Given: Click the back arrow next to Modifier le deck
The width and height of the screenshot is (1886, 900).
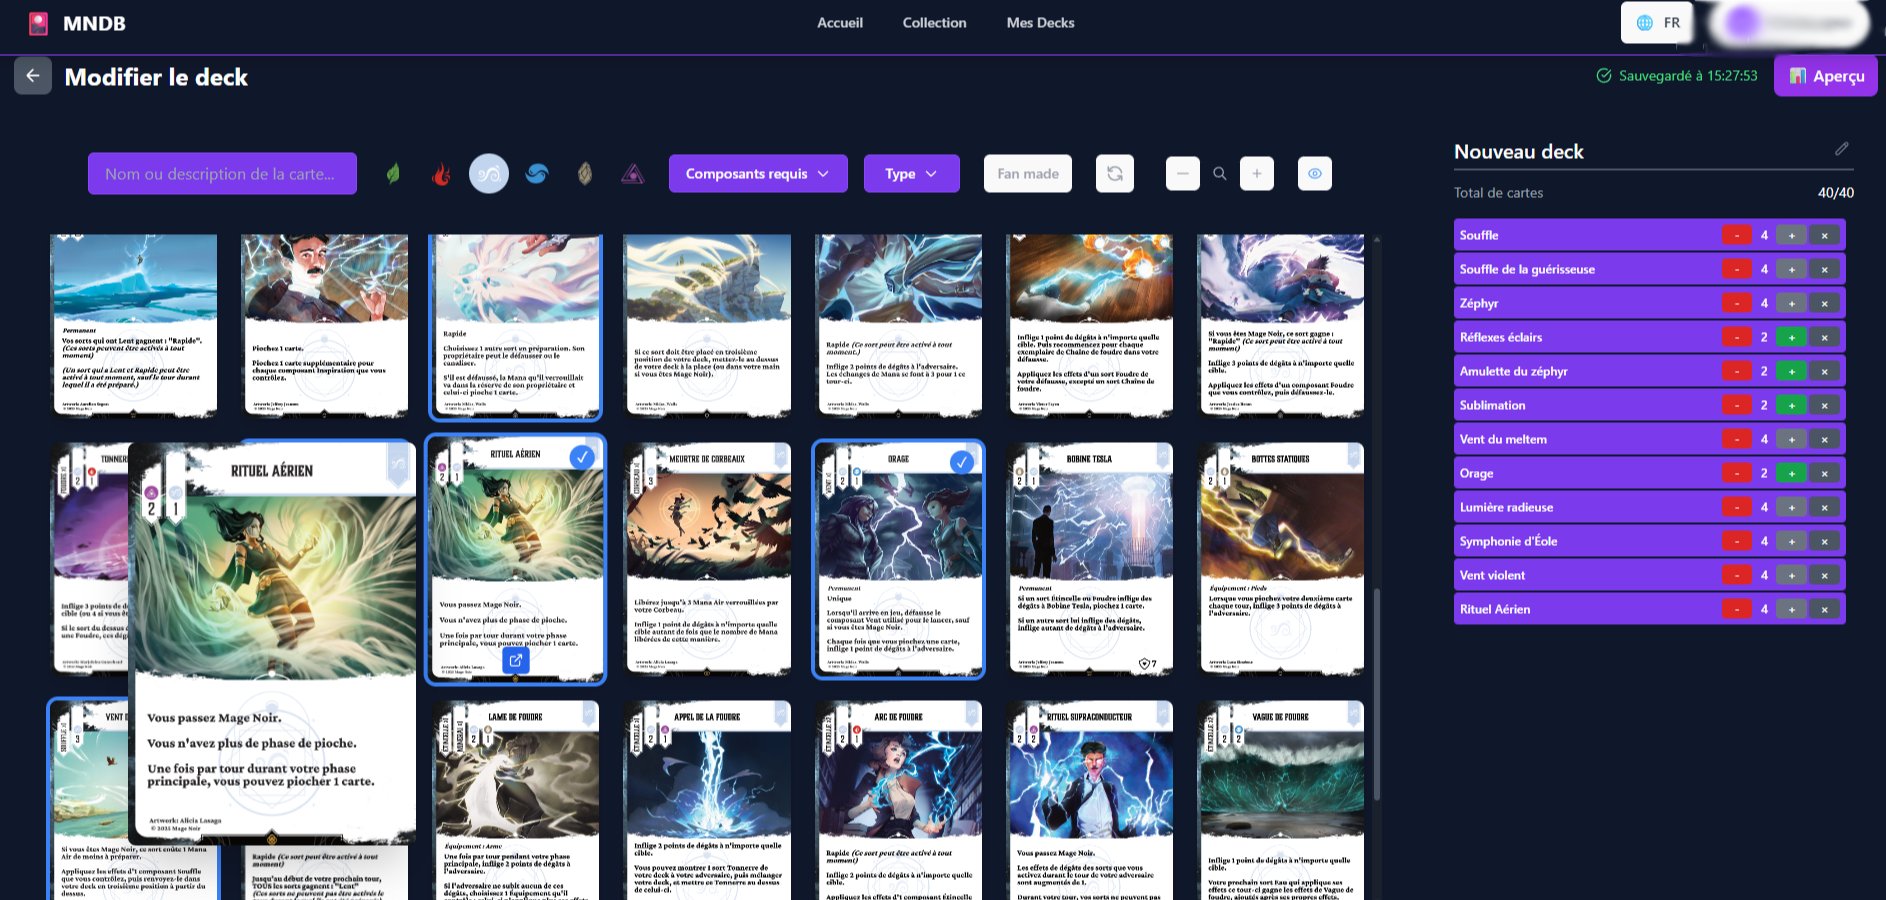Looking at the screenshot, I should (x=33, y=76).
